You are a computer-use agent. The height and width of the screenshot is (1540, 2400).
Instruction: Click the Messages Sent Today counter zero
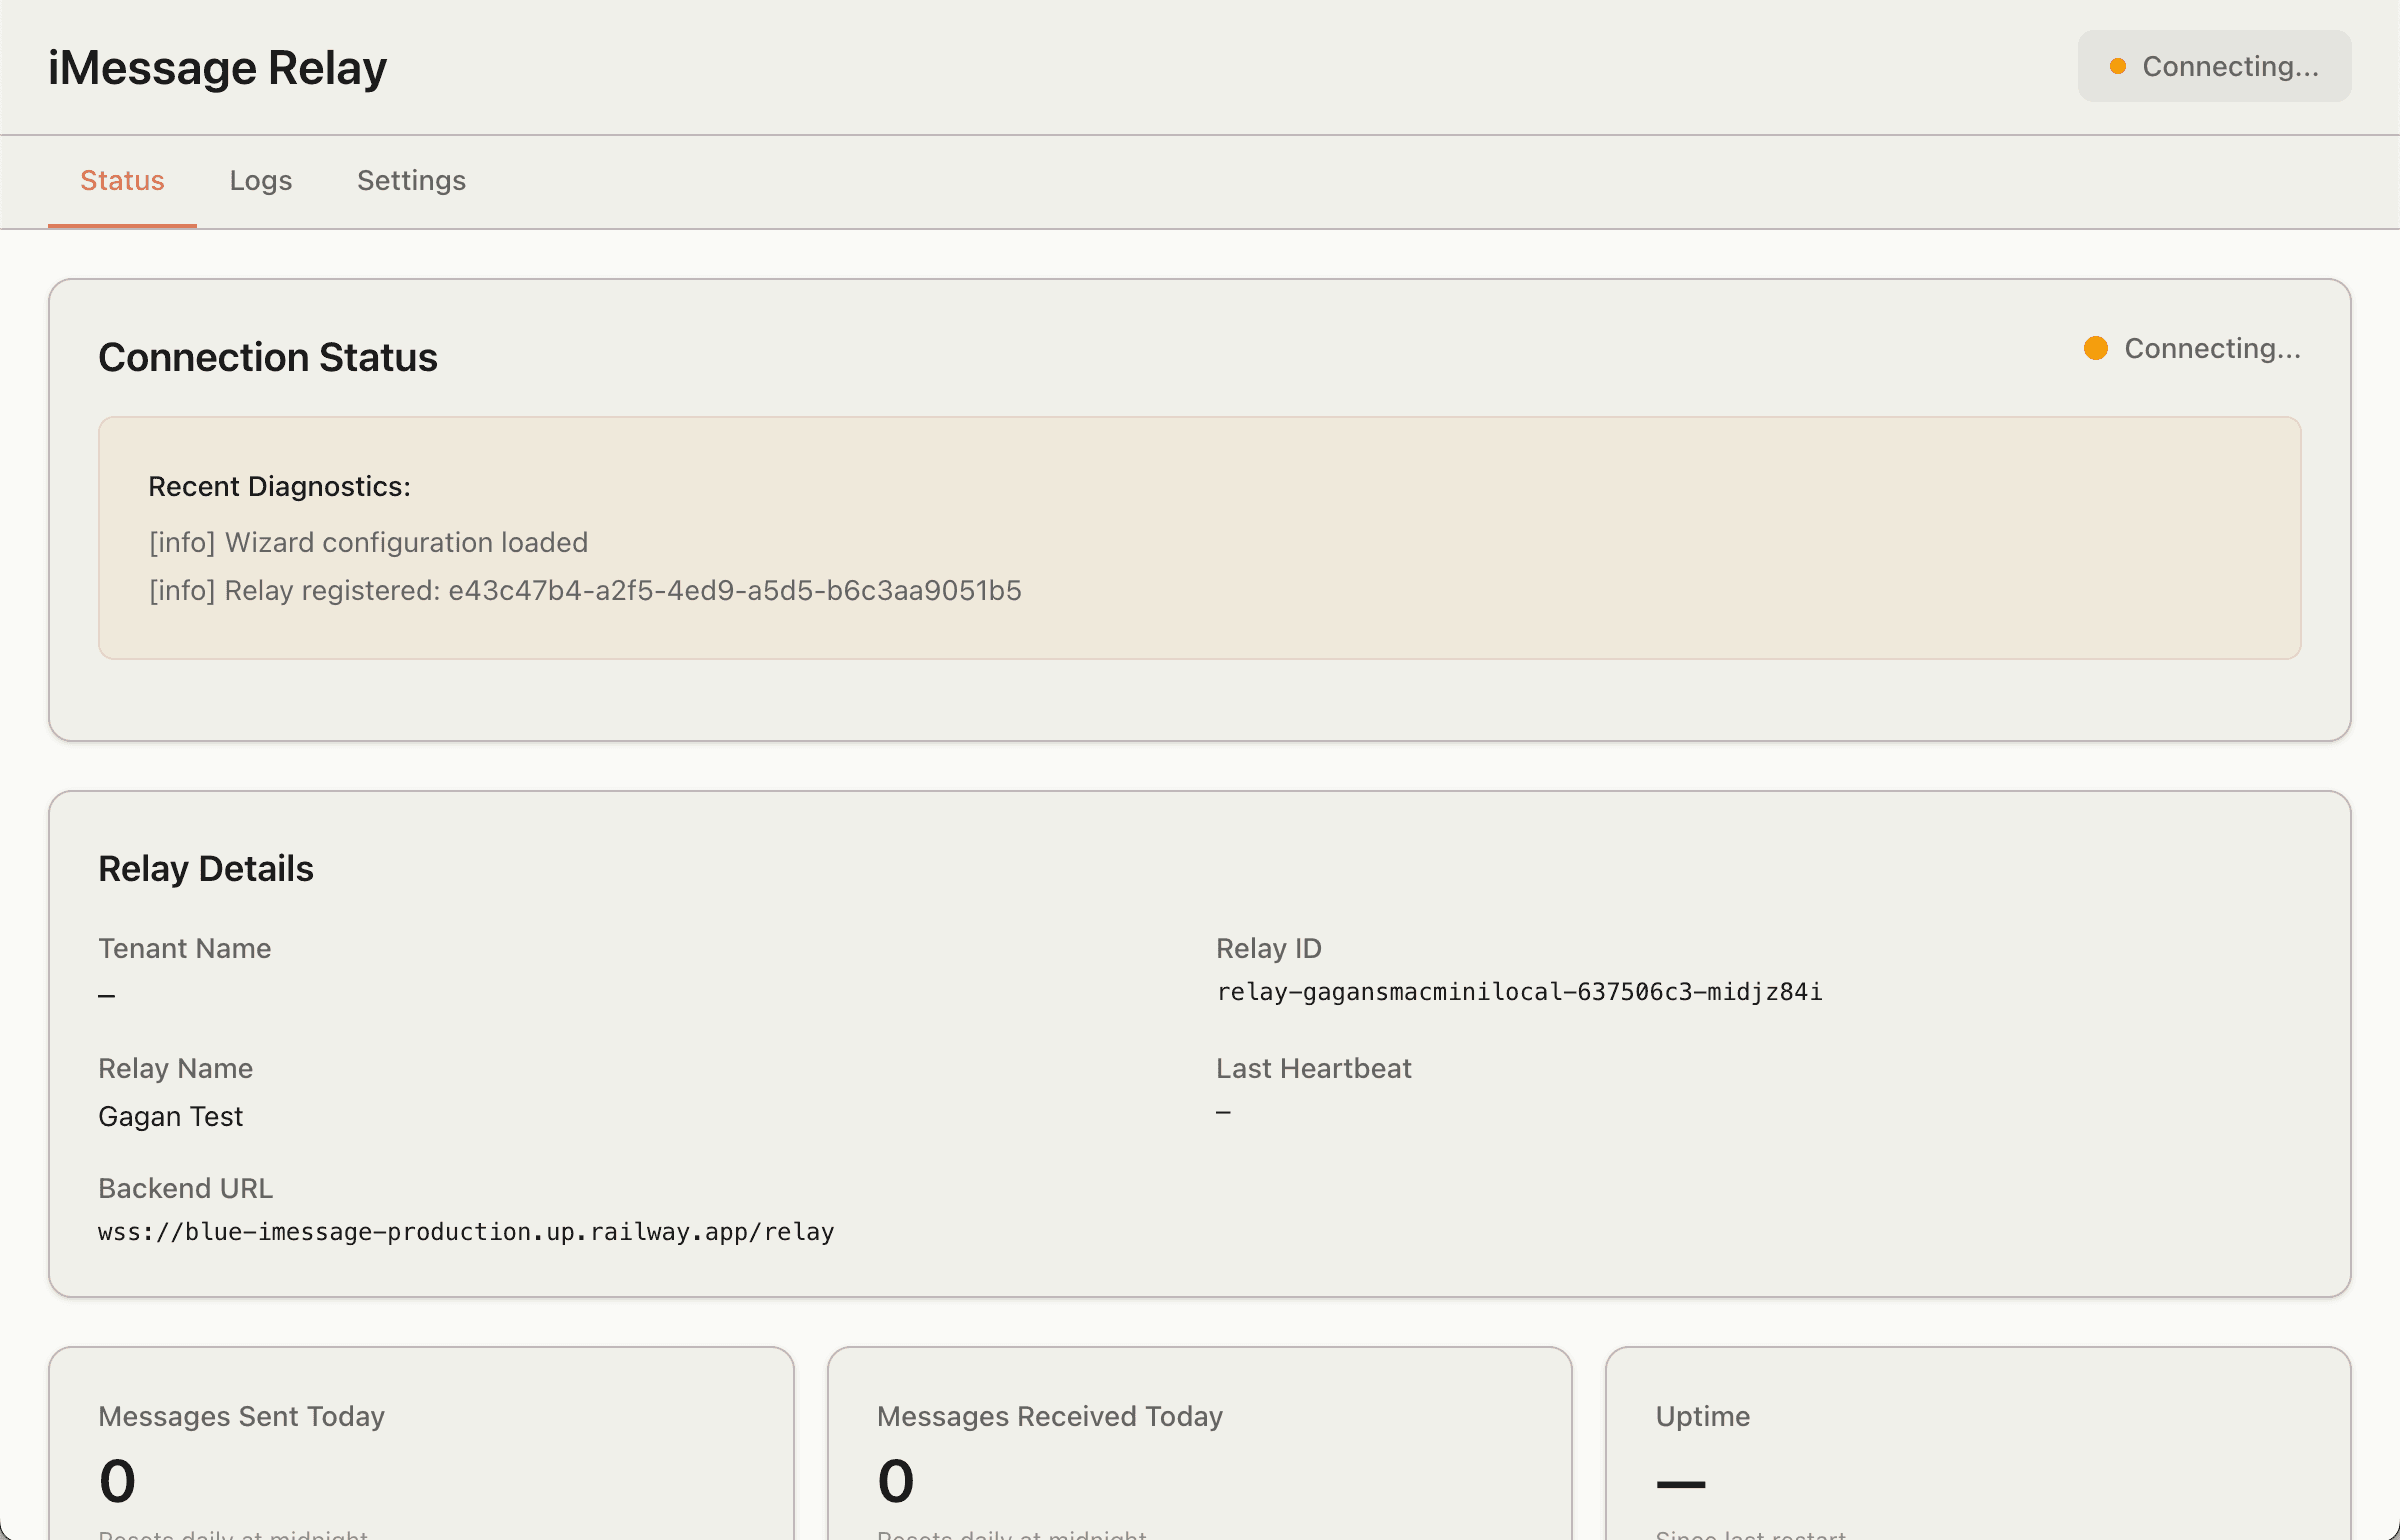pyautogui.click(x=116, y=1480)
